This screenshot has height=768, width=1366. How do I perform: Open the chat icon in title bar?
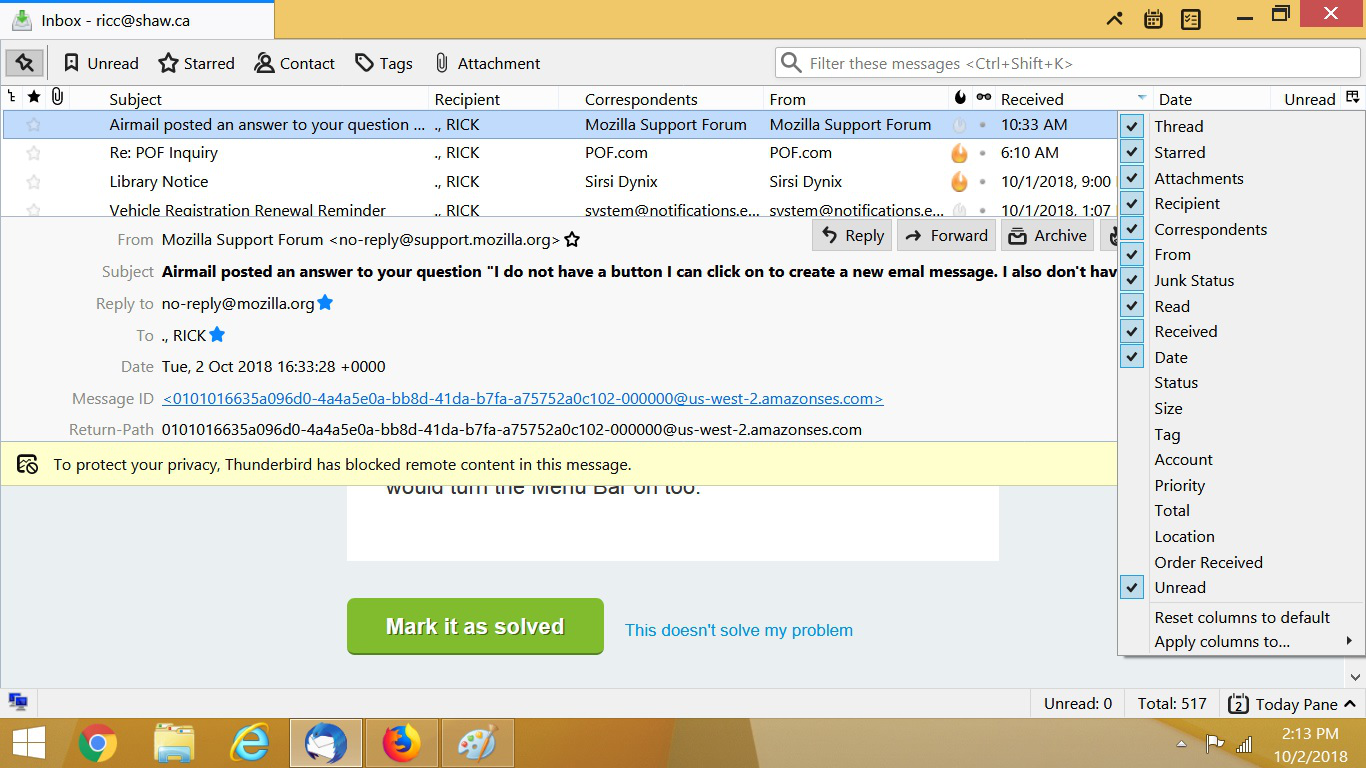[x=1115, y=19]
